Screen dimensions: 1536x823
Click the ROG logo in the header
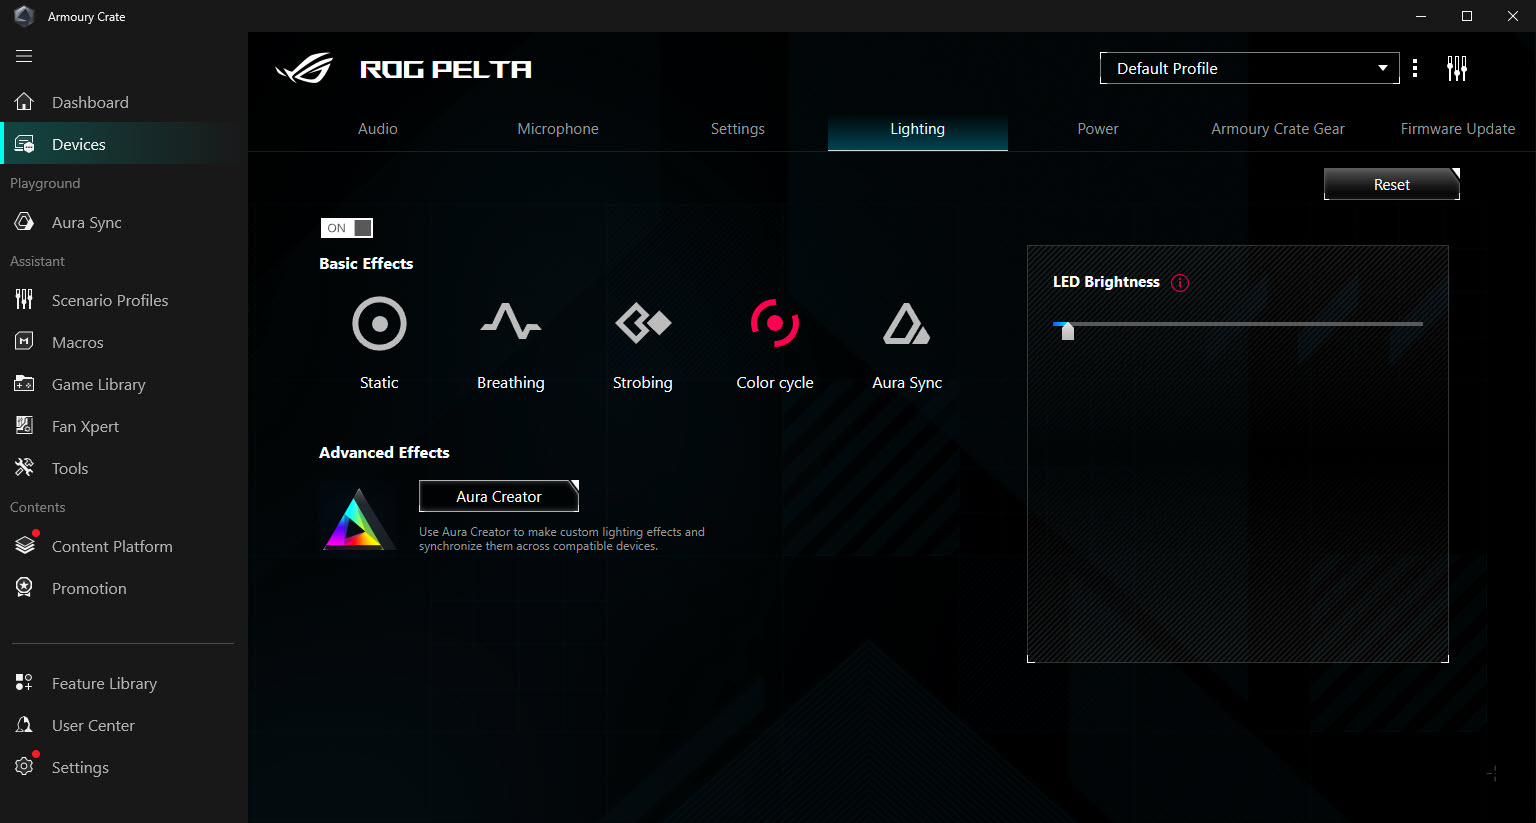click(304, 68)
